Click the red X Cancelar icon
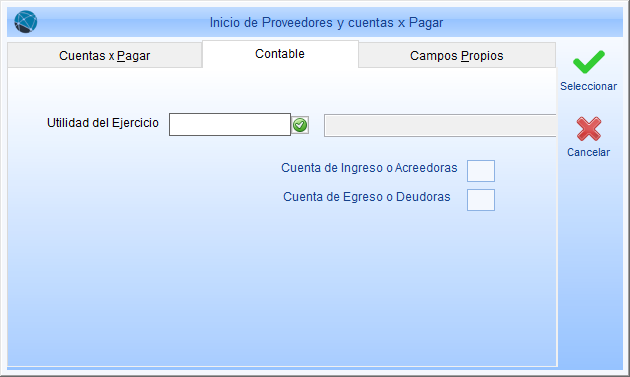The image size is (630, 377). coord(589,129)
